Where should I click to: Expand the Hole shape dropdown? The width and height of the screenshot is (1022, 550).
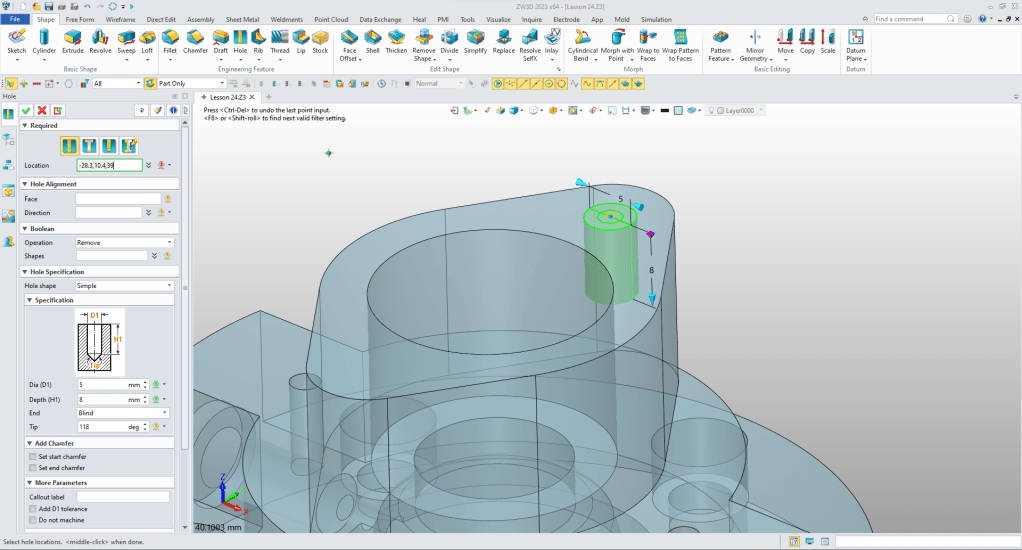click(125, 285)
